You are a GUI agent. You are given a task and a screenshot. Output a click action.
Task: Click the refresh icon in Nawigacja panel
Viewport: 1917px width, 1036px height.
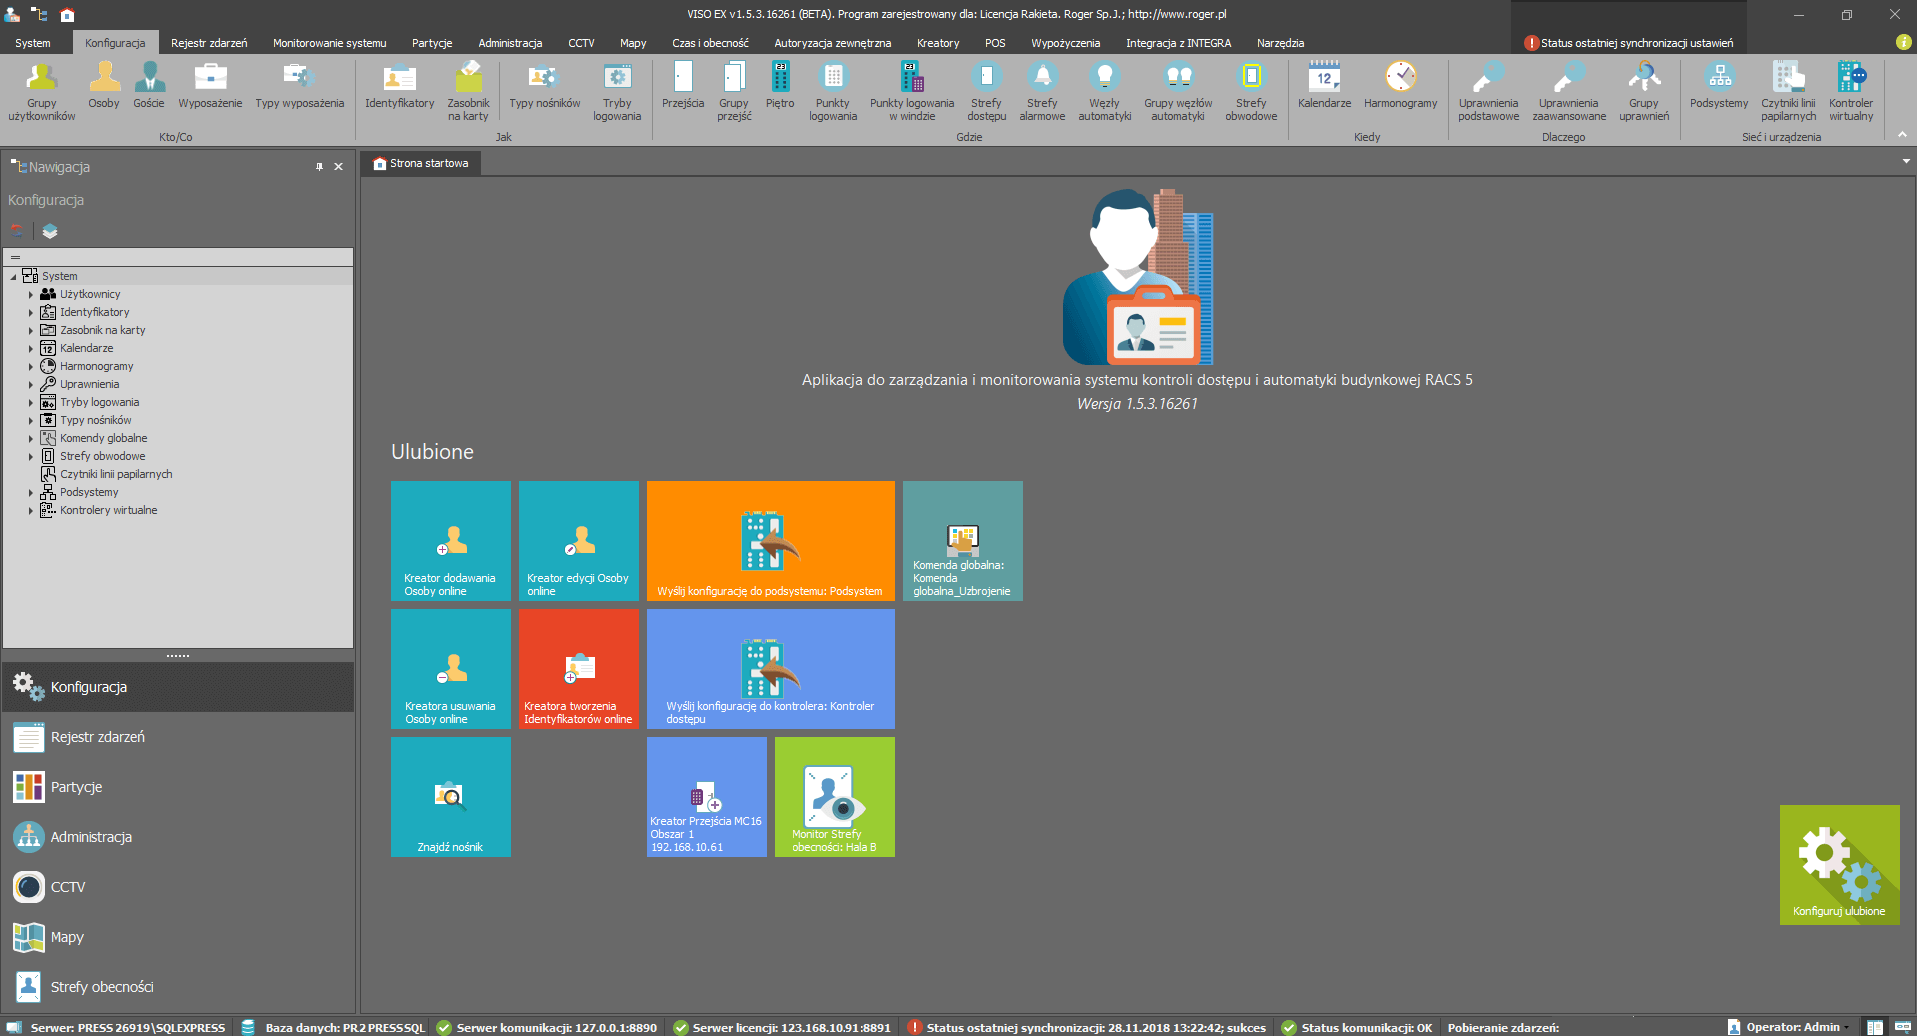[x=17, y=231]
